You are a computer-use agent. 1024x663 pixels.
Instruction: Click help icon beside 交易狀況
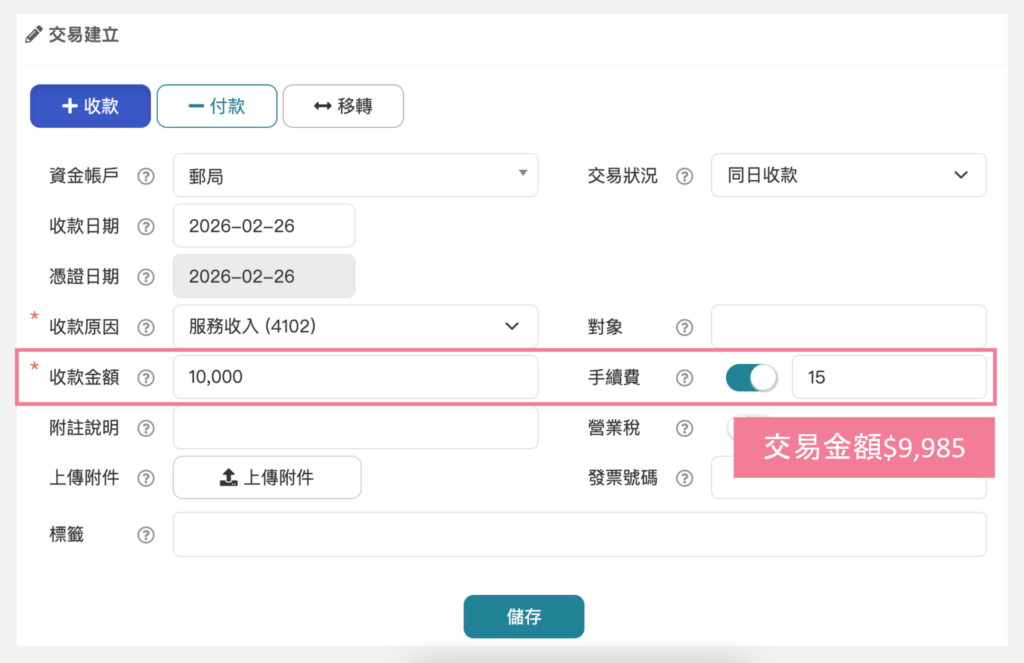(x=685, y=176)
